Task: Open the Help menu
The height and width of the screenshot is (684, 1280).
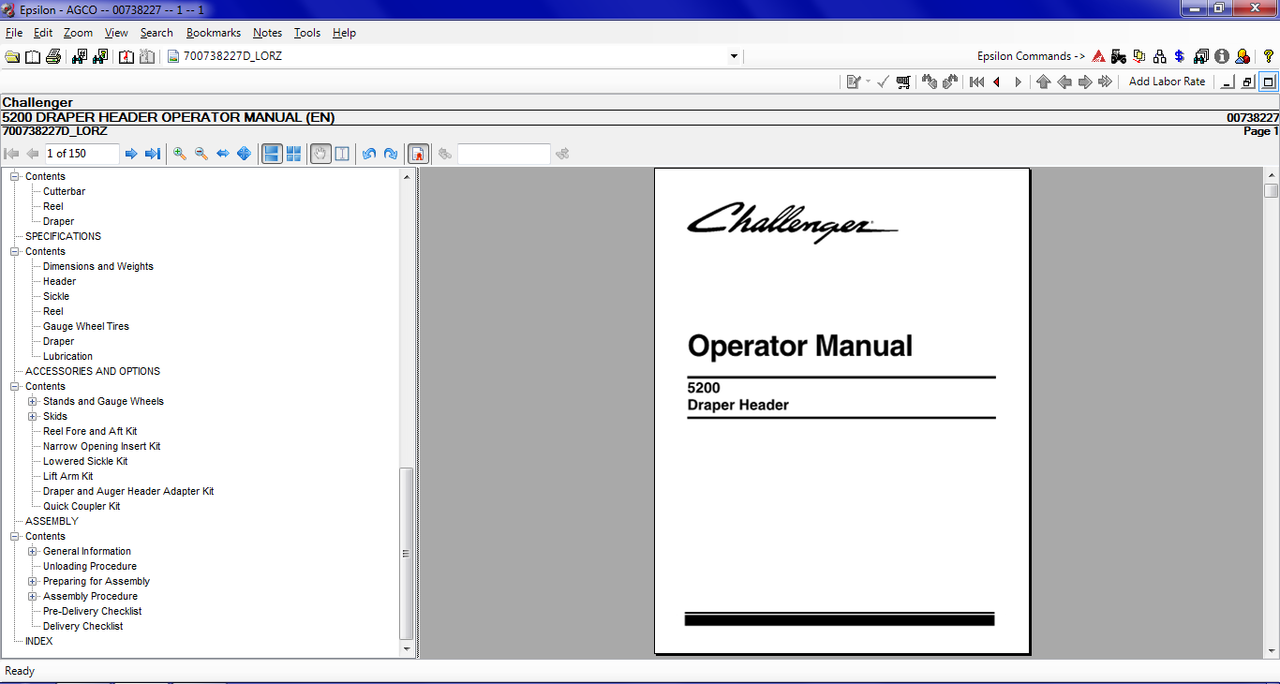Action: click(344, 33)
